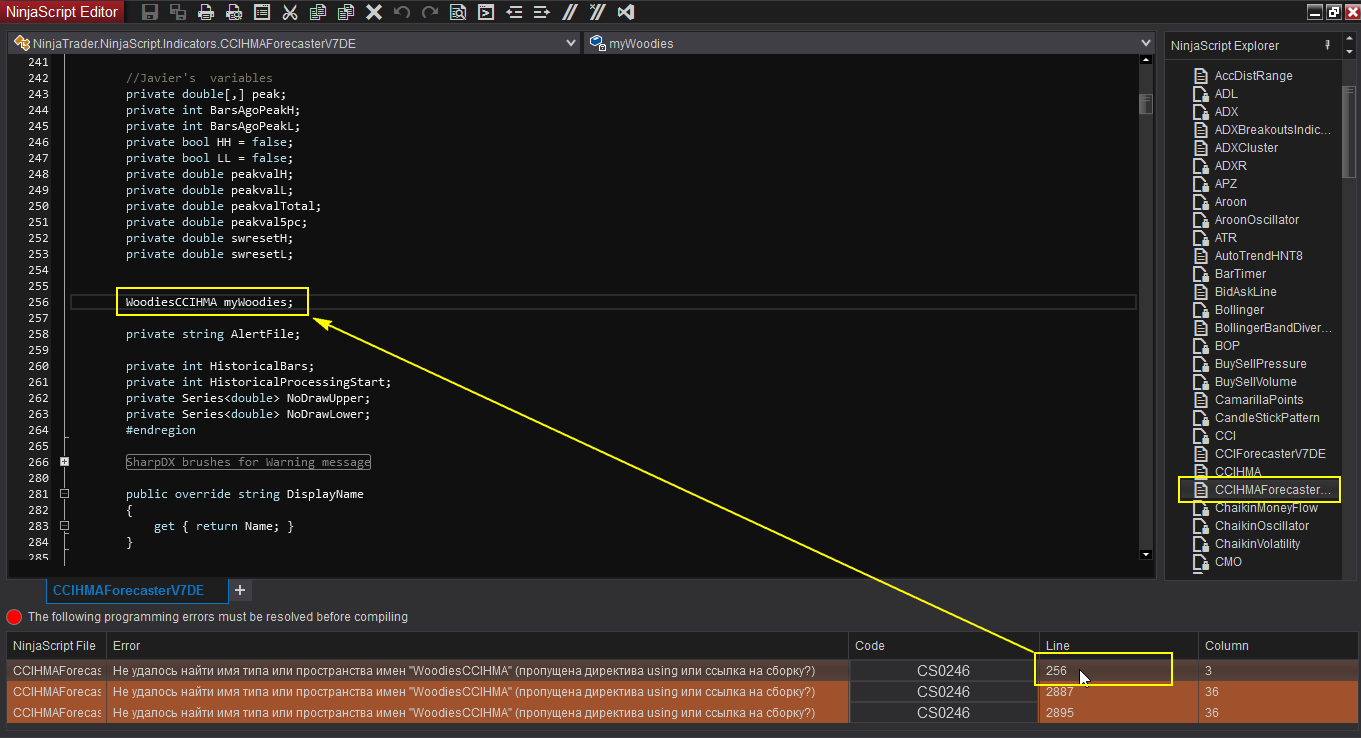The image size is (1361, 738).
Task: Add a new editor tab
Action: 240,590
